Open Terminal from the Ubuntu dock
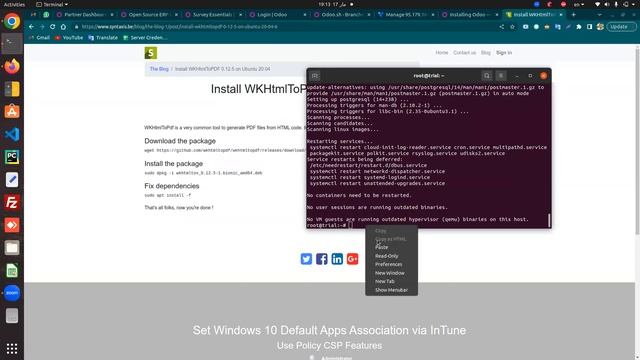Viewport: 640px width, 360px height. (x=12, y=44)
